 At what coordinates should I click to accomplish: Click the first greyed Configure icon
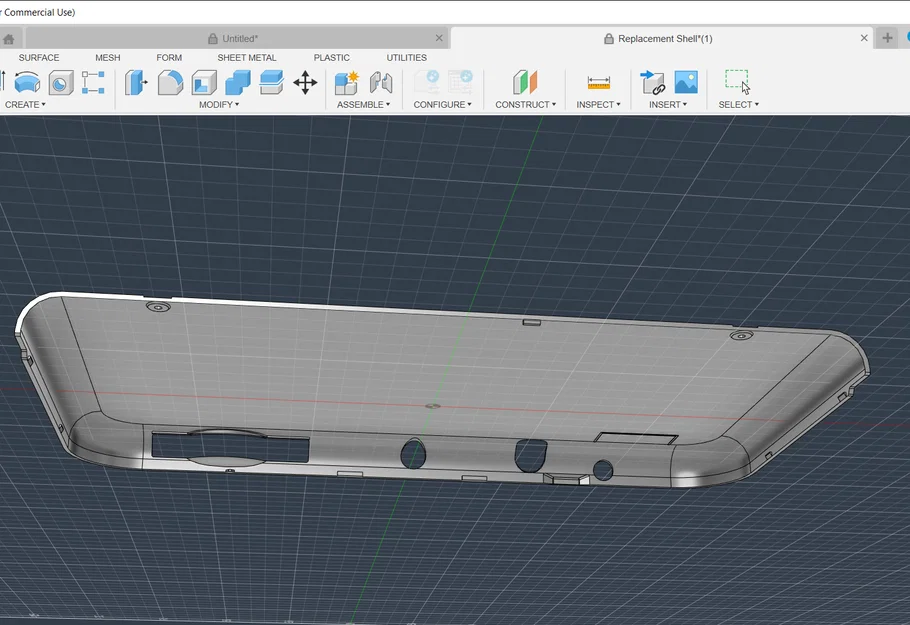click(x=427, y=82)
